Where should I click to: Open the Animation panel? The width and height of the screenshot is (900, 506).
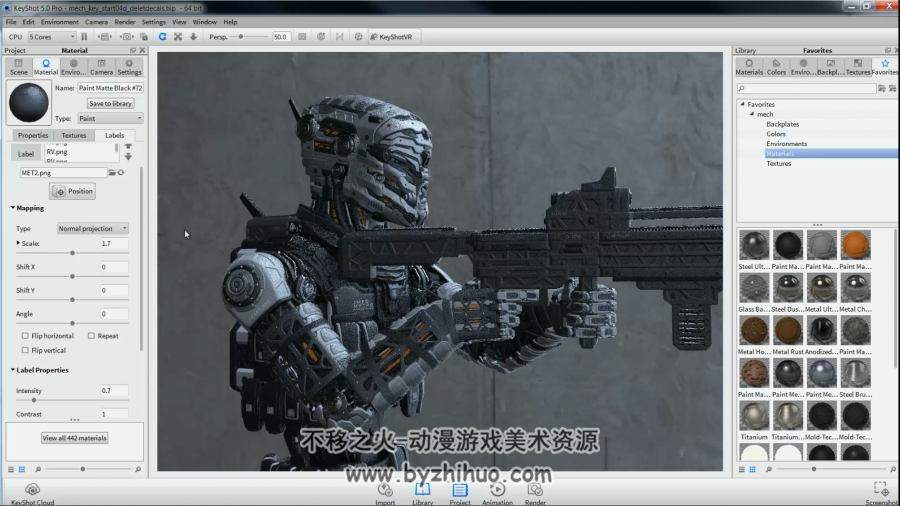pos(497,493)
